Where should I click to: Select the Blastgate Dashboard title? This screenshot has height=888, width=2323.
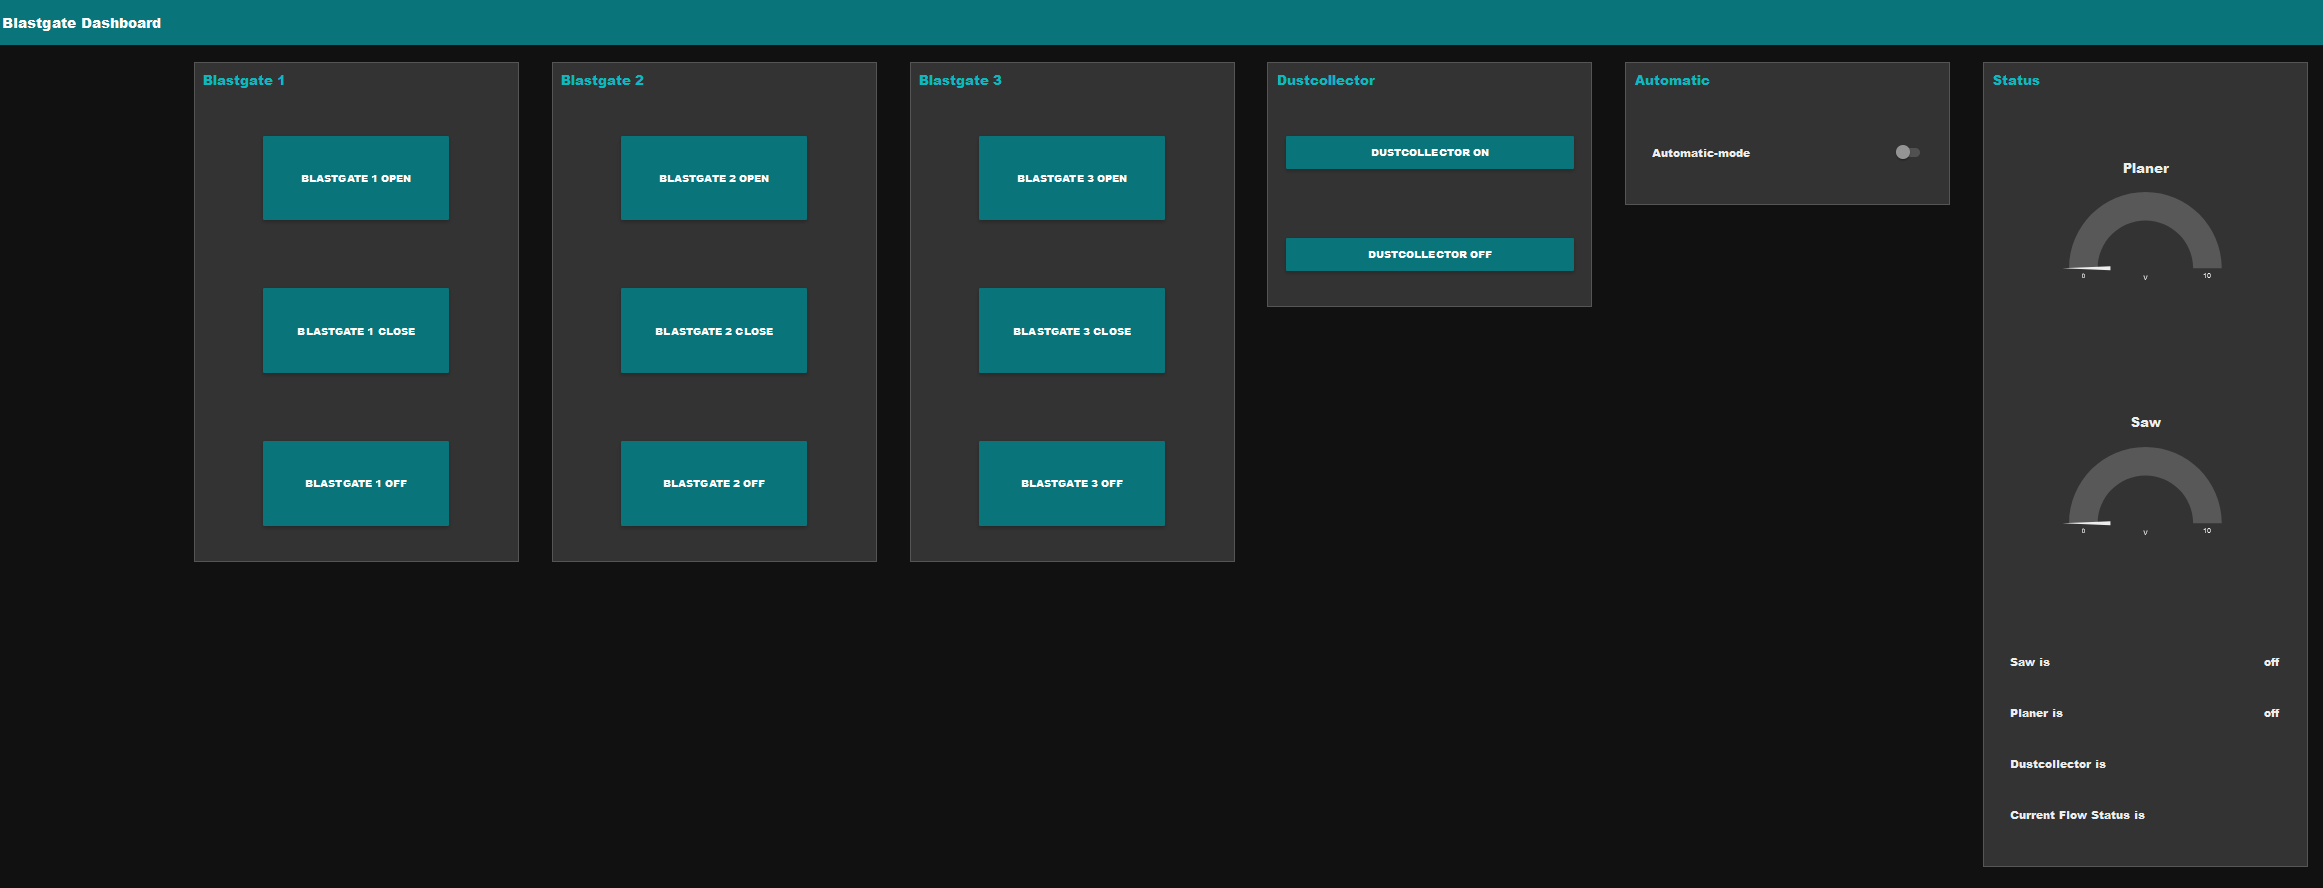pyautogui.click(x=82, y=23)
